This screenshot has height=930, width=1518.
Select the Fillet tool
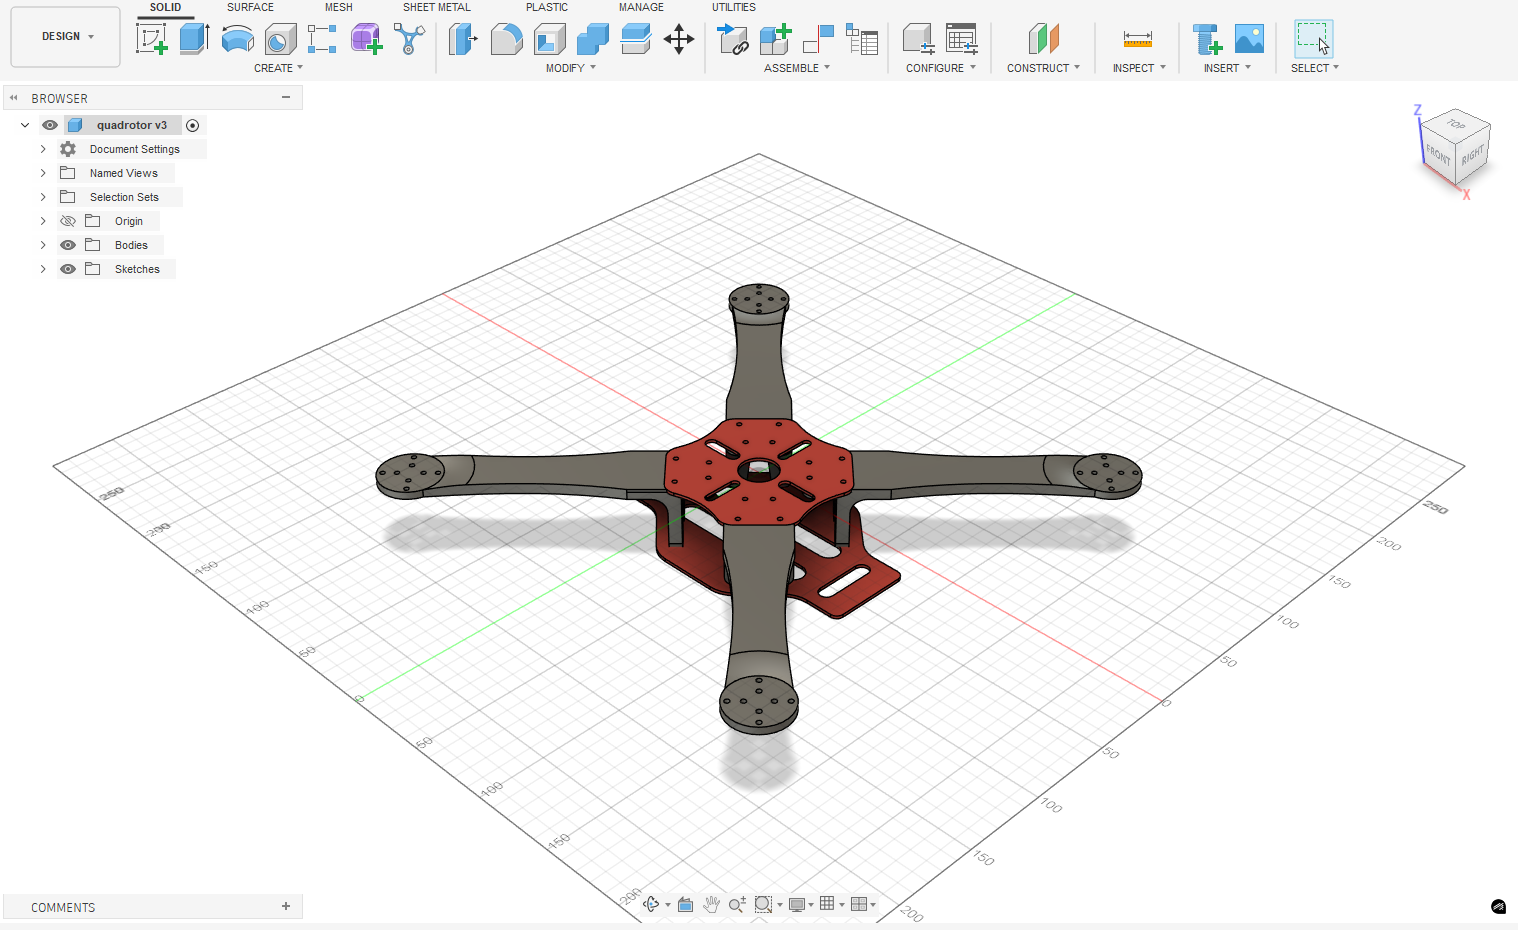coord(506,39)
